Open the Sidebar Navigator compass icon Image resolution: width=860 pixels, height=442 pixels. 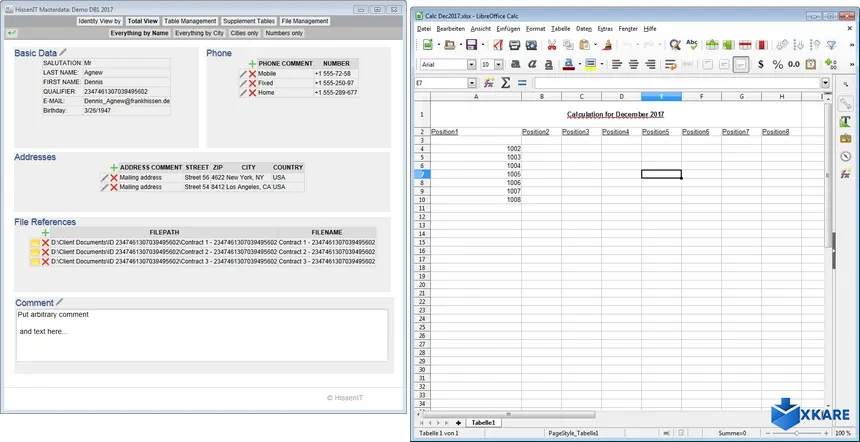pyautogui.click(x=845, y=156)
